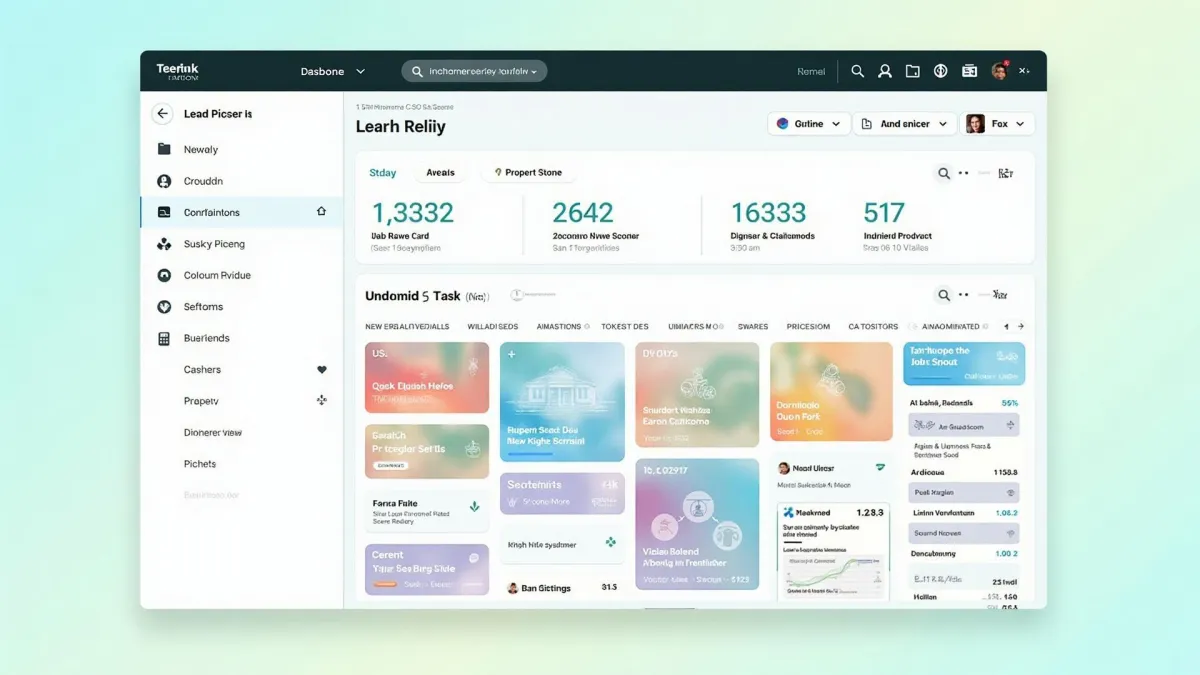1200x675 pixels.
Task: Click the home icon on the Confaintons row
Action: 321,212
